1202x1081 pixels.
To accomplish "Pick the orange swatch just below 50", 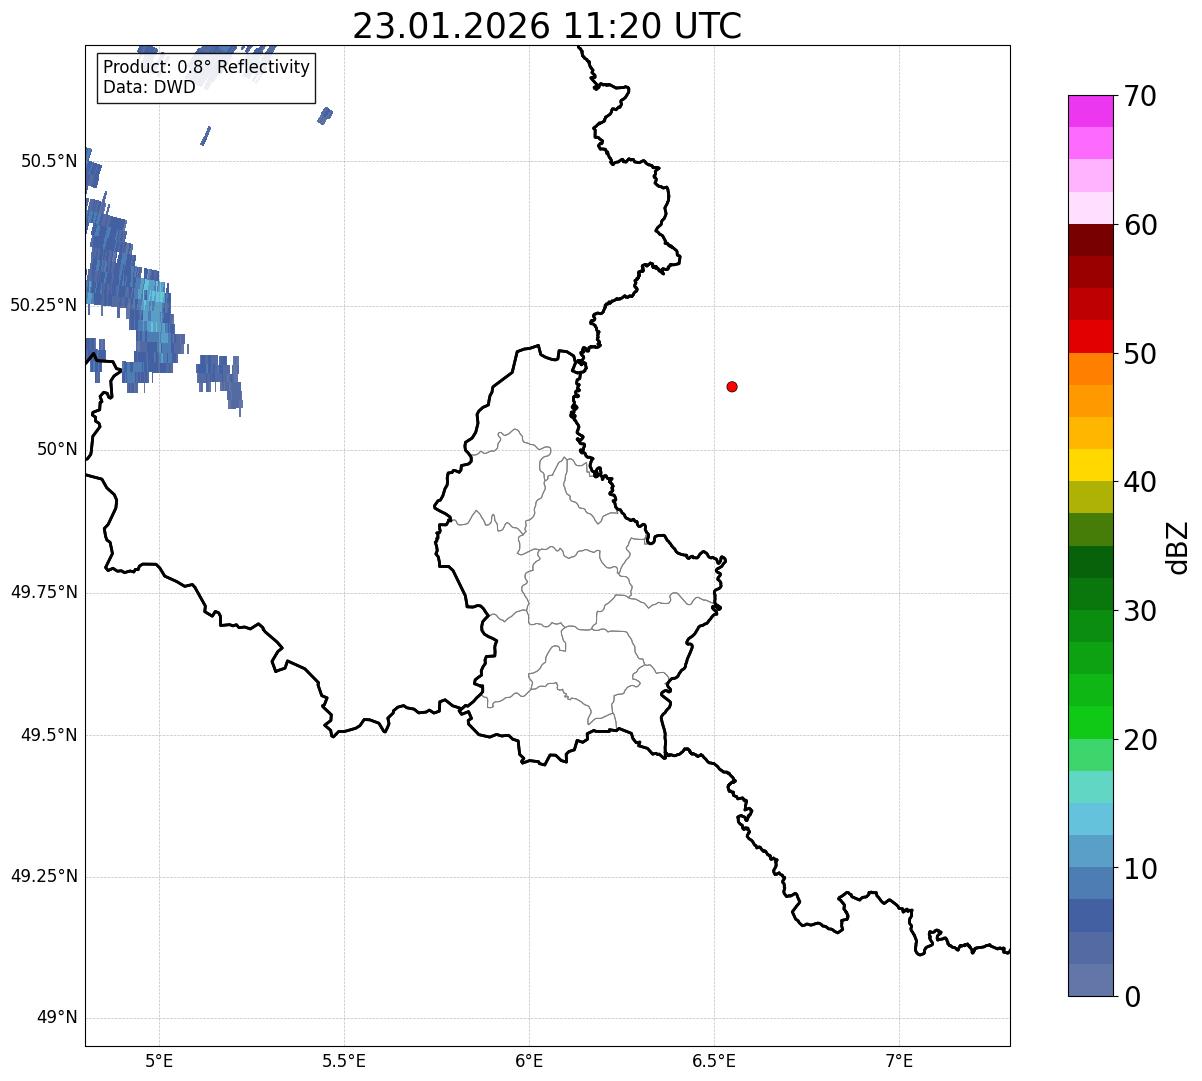I will tap(1091, 369).
